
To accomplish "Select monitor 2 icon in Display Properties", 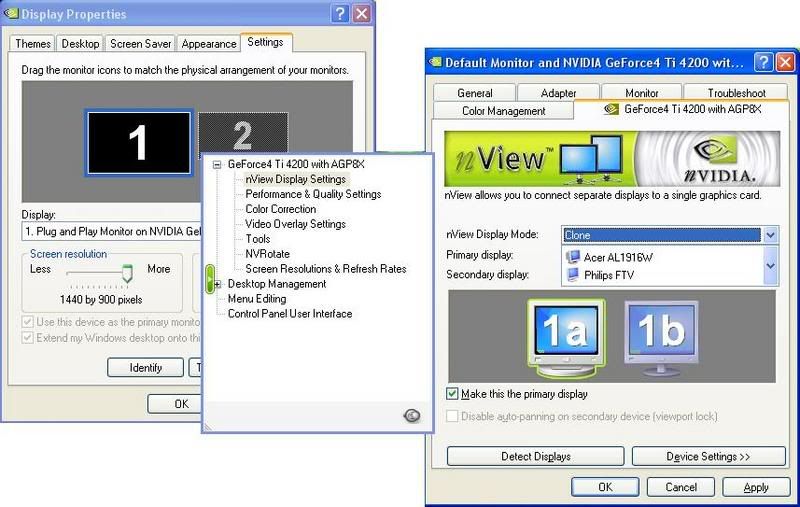I will (x=243, y=132).
